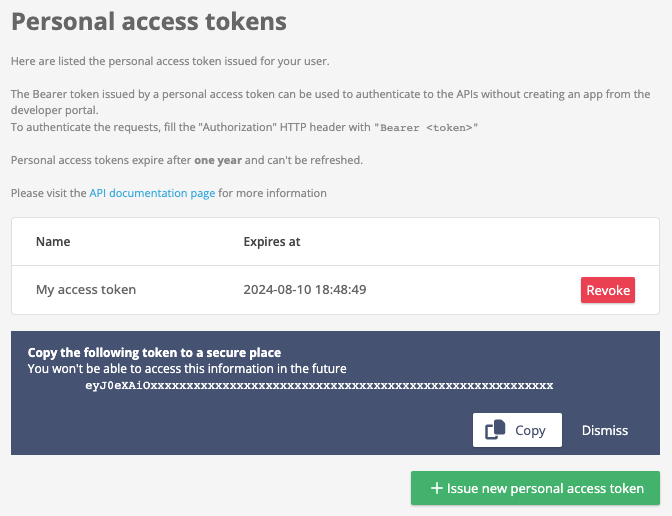Click the Copy the following token heading

[154, 353]
